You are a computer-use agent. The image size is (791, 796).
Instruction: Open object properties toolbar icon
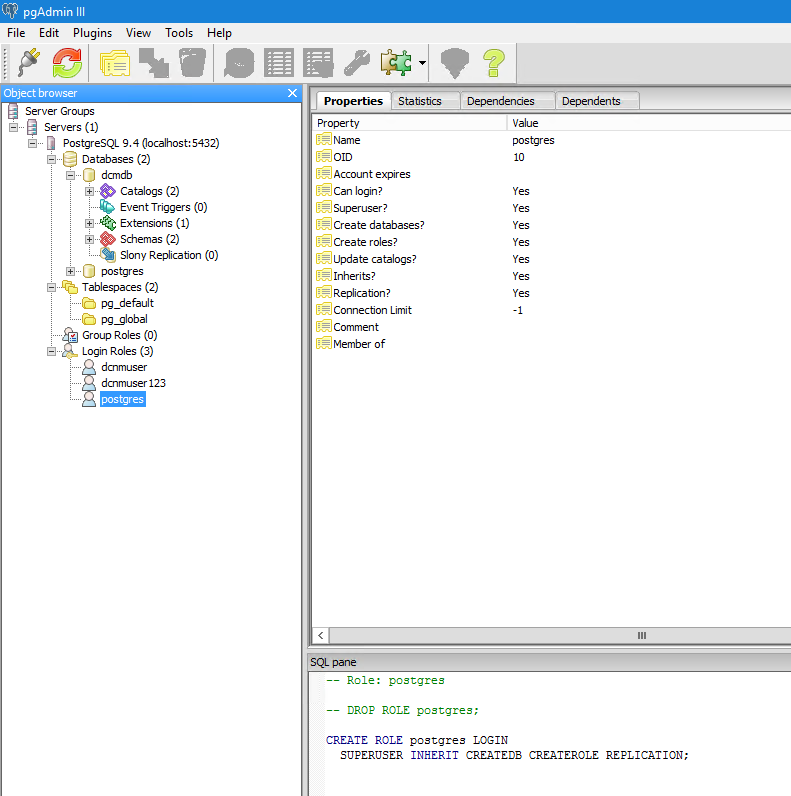115,62
